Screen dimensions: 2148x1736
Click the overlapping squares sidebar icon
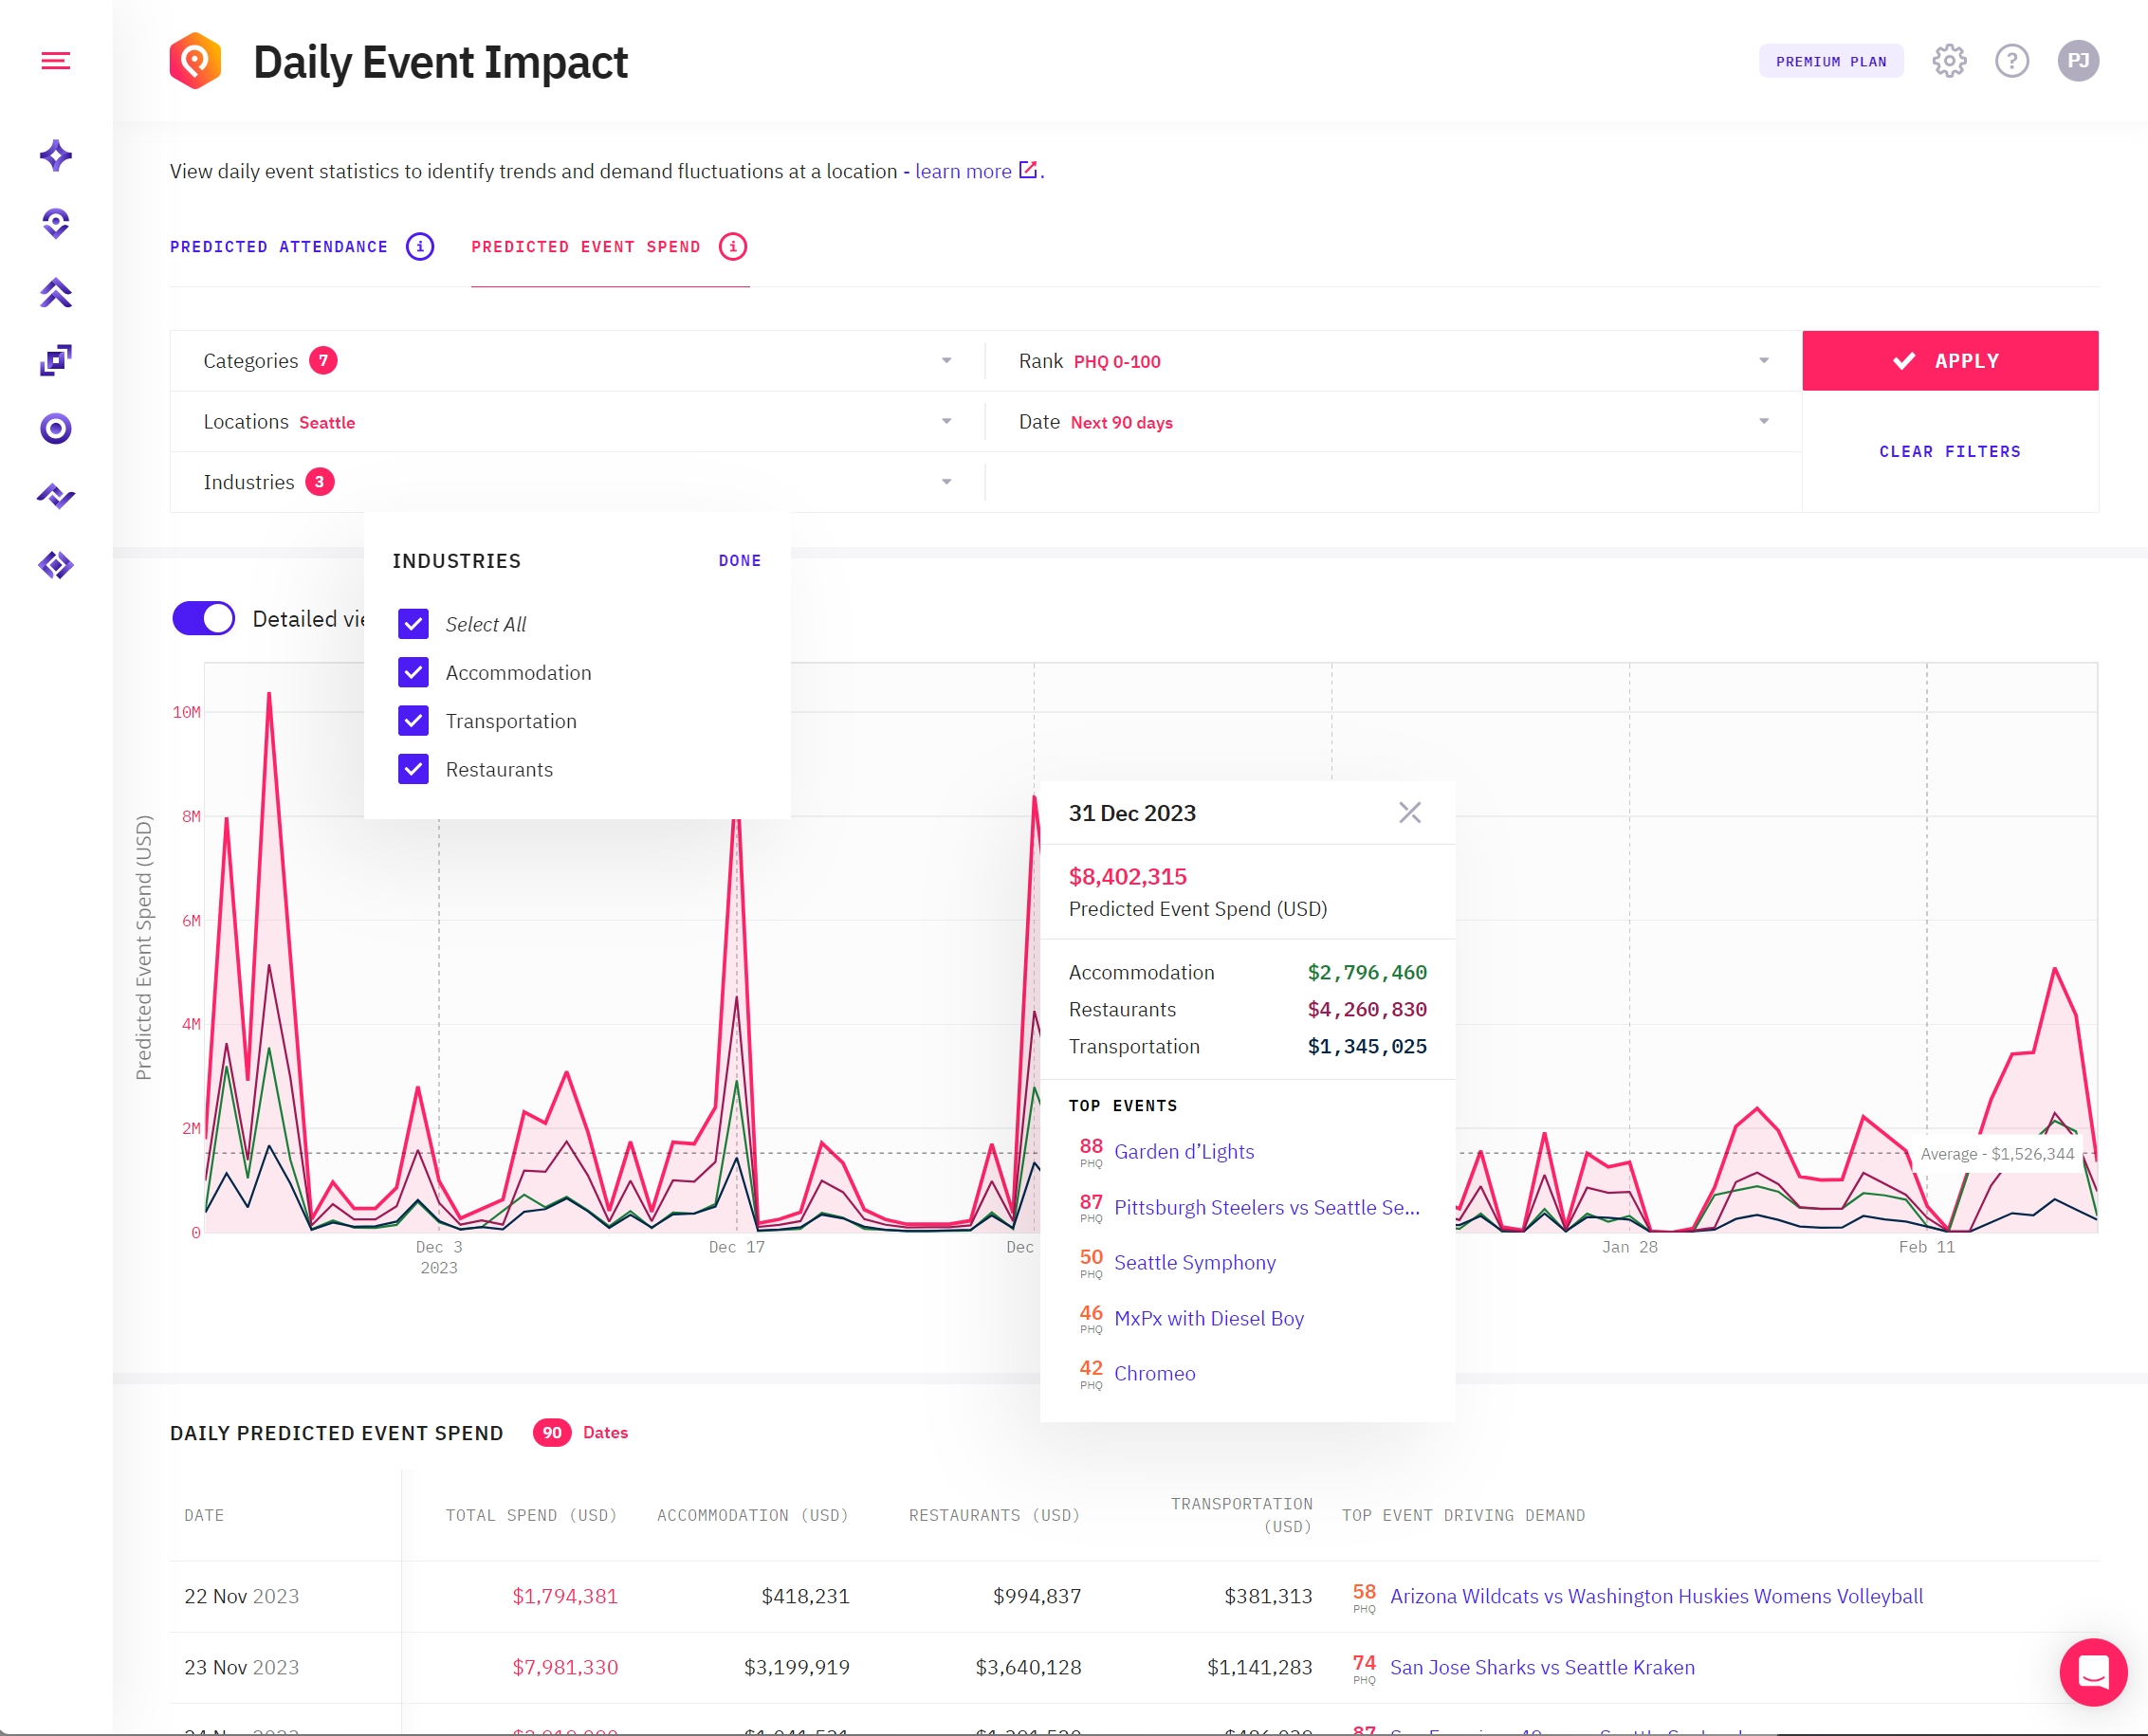(56, 360)
